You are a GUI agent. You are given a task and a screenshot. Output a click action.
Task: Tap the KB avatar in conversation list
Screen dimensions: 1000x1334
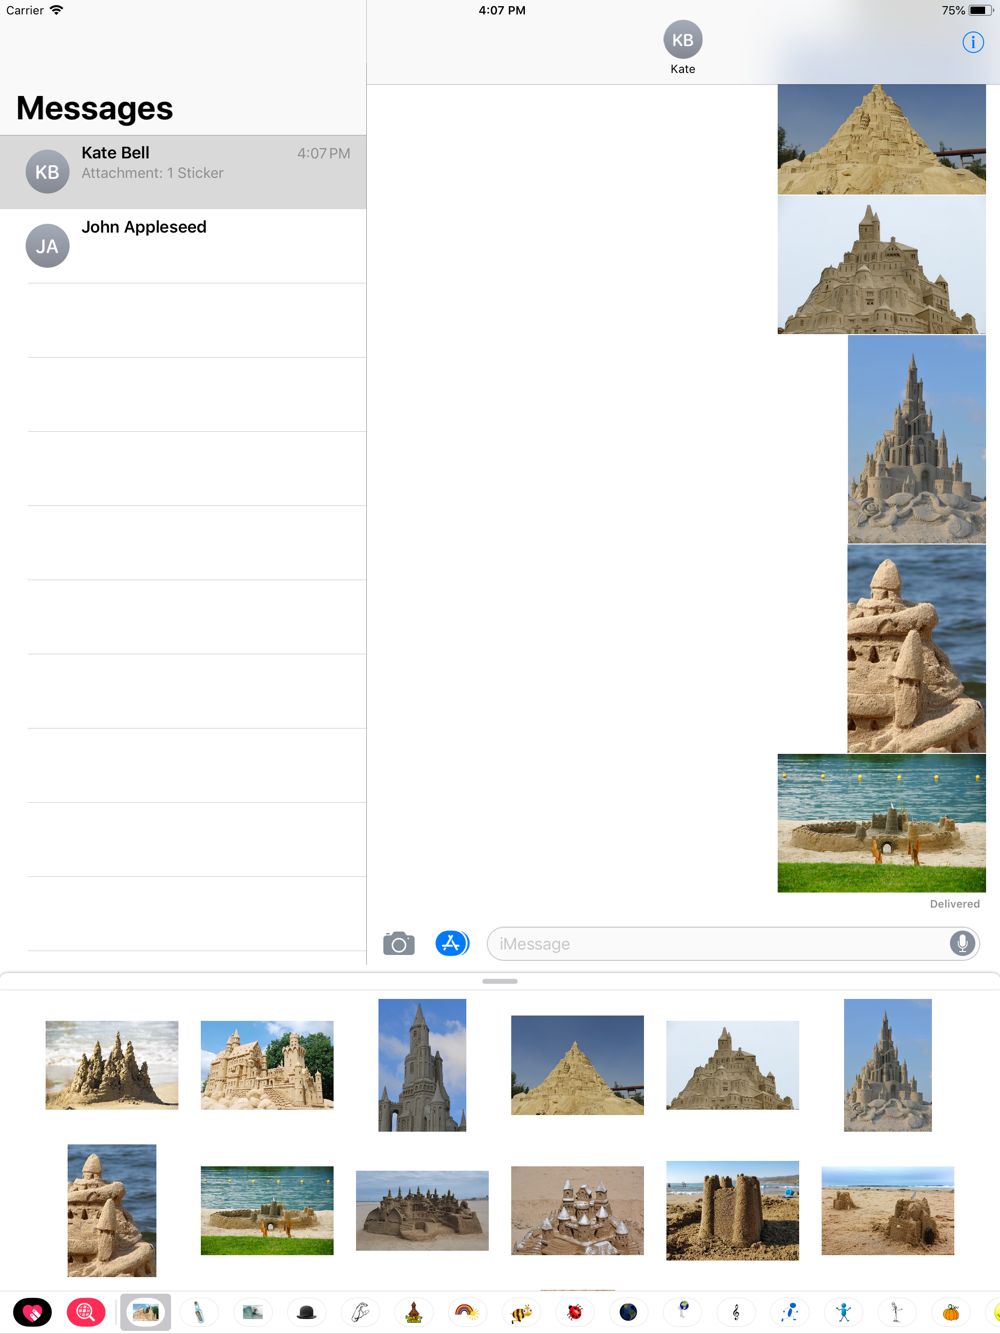pos(47,171)
